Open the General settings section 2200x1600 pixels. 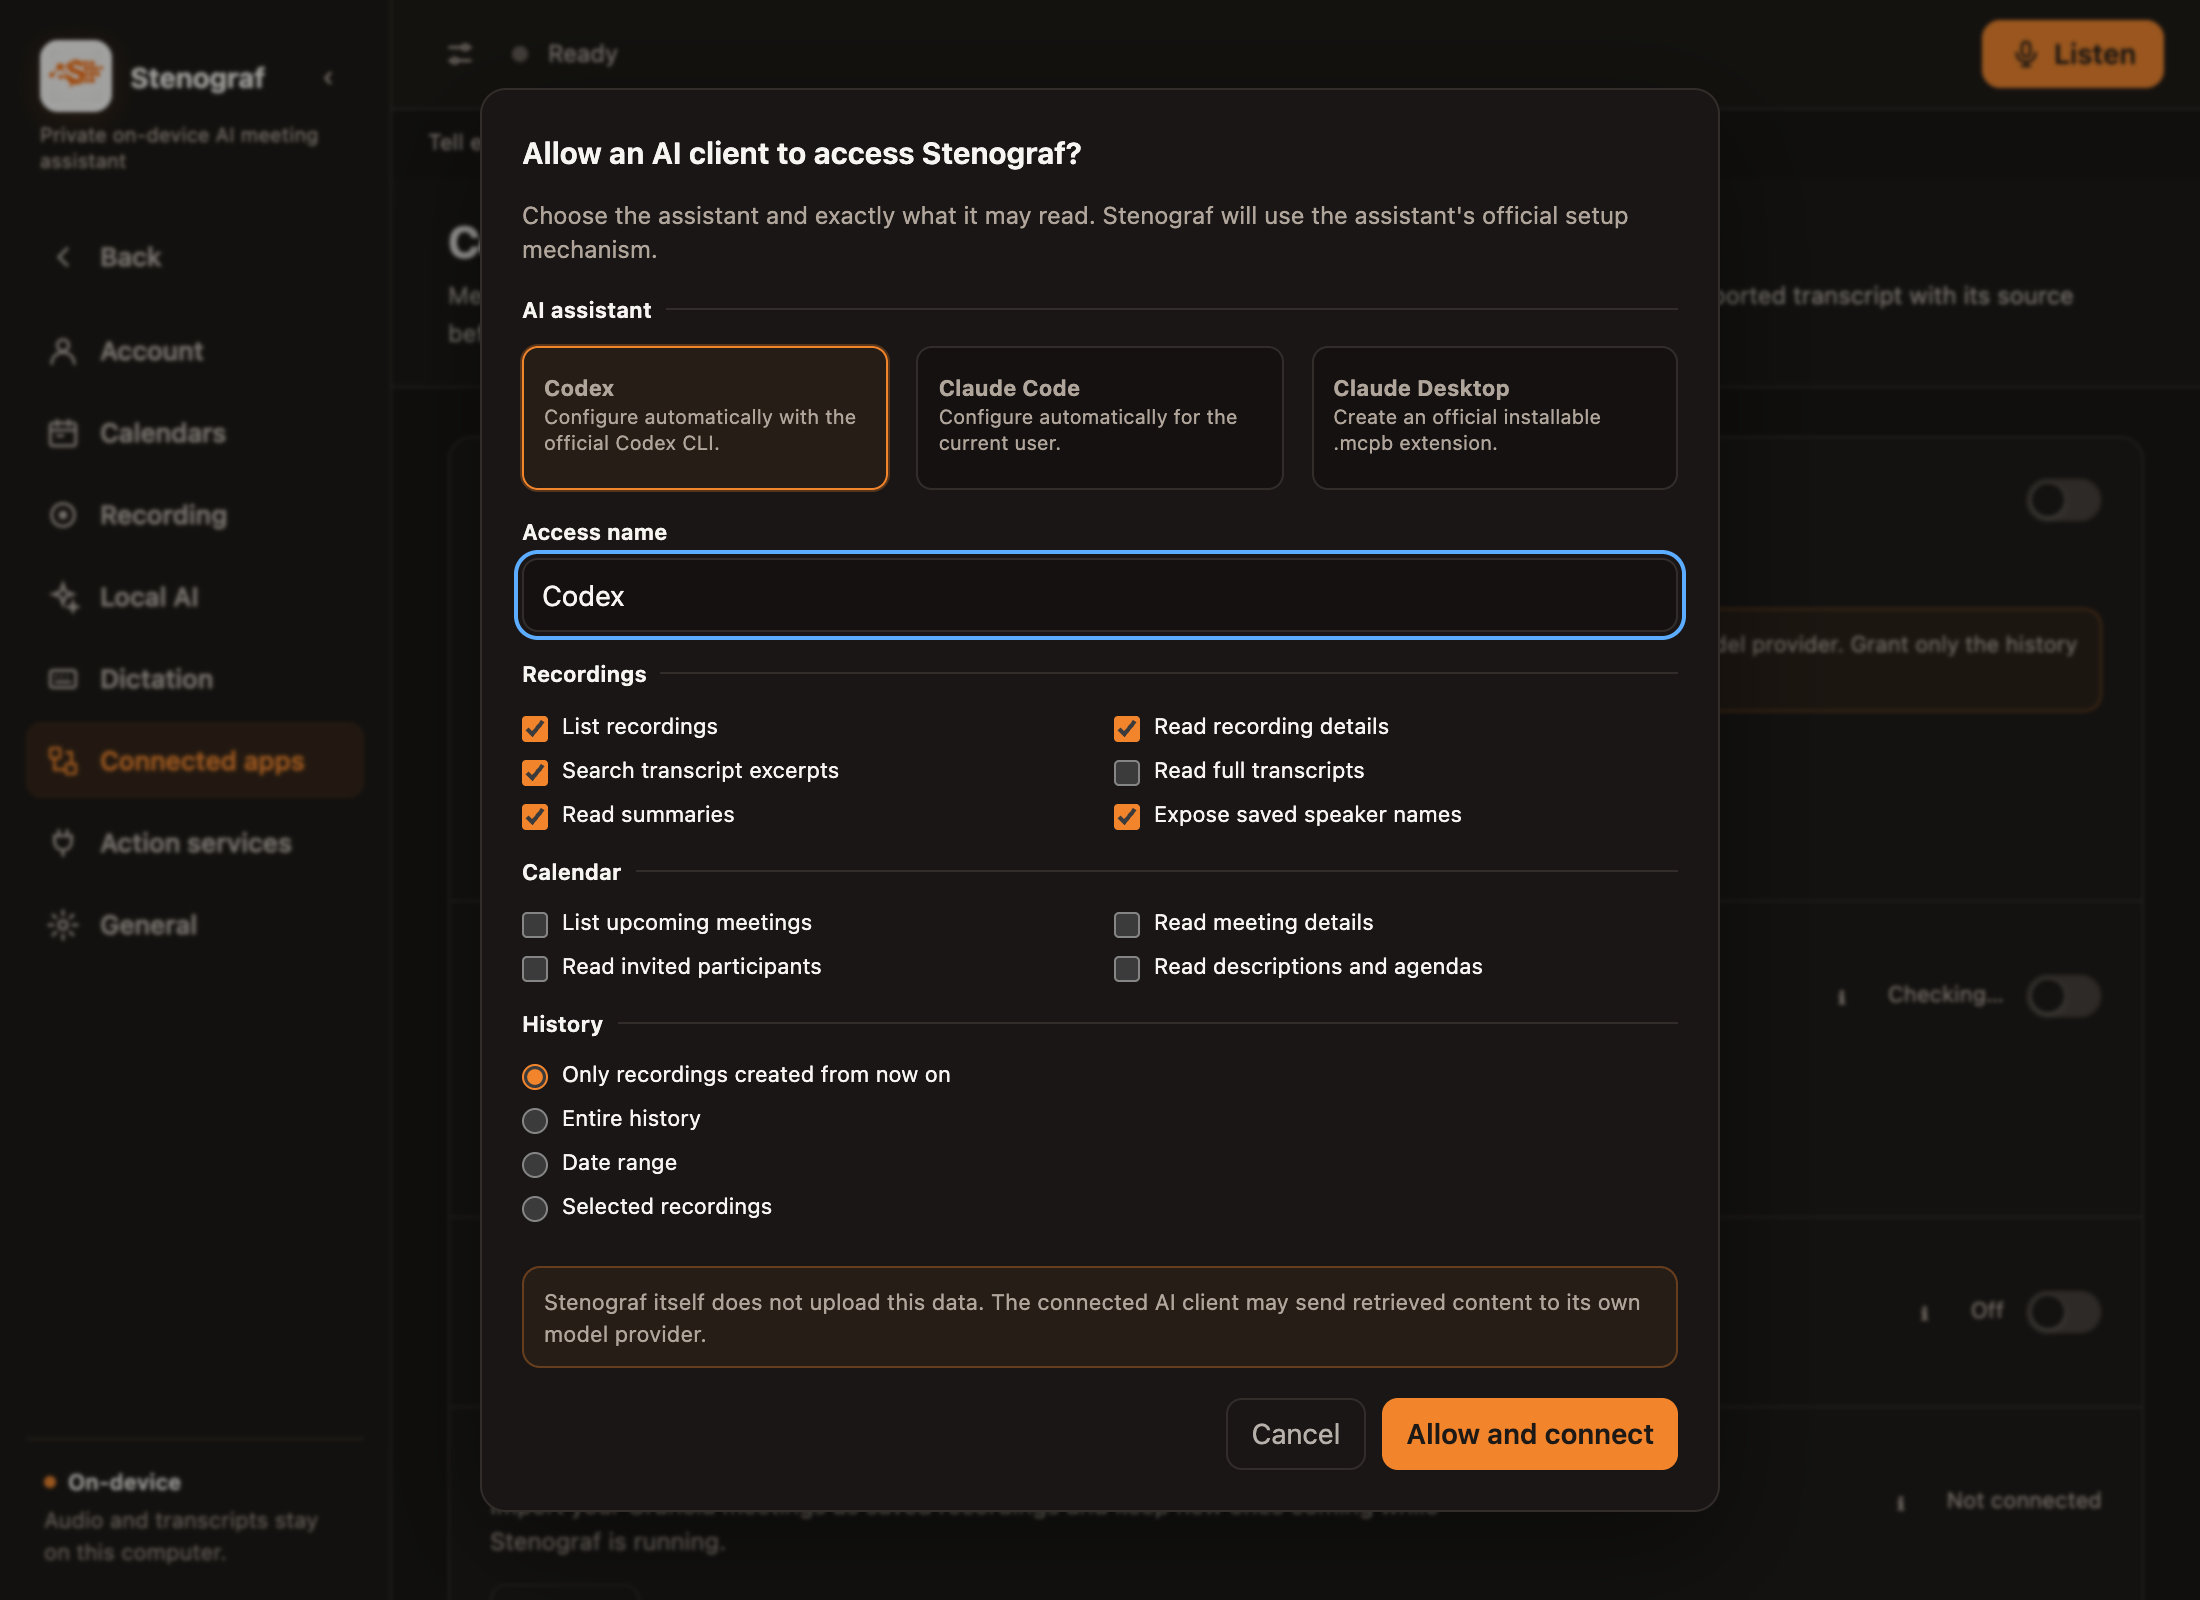[x=195, y=925]
